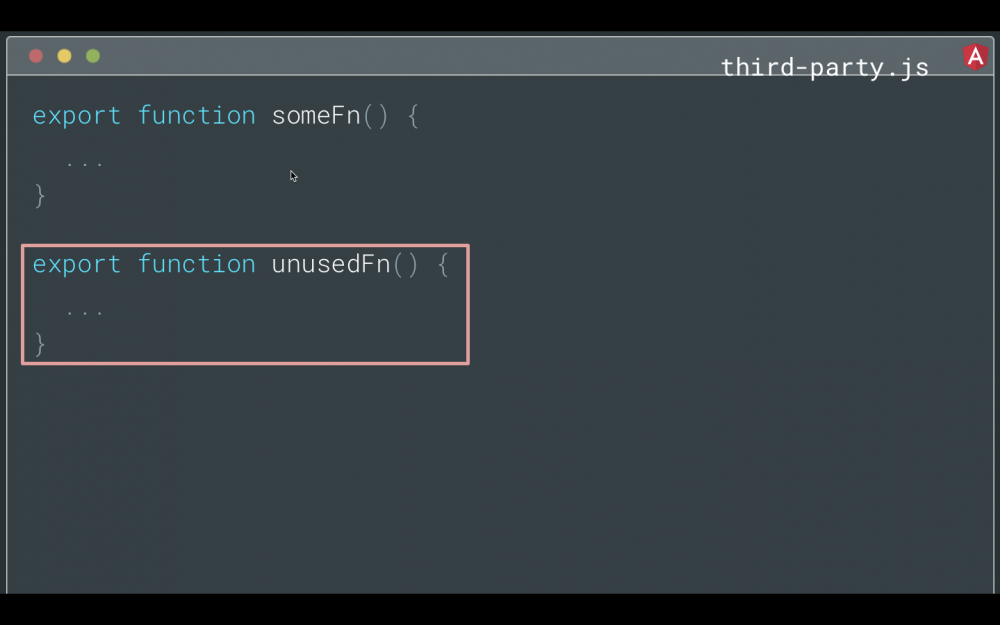The width and height of the screenshot is (1000, 625).
Task: Click the yellow minimize dot
Action: pos(64,56)
